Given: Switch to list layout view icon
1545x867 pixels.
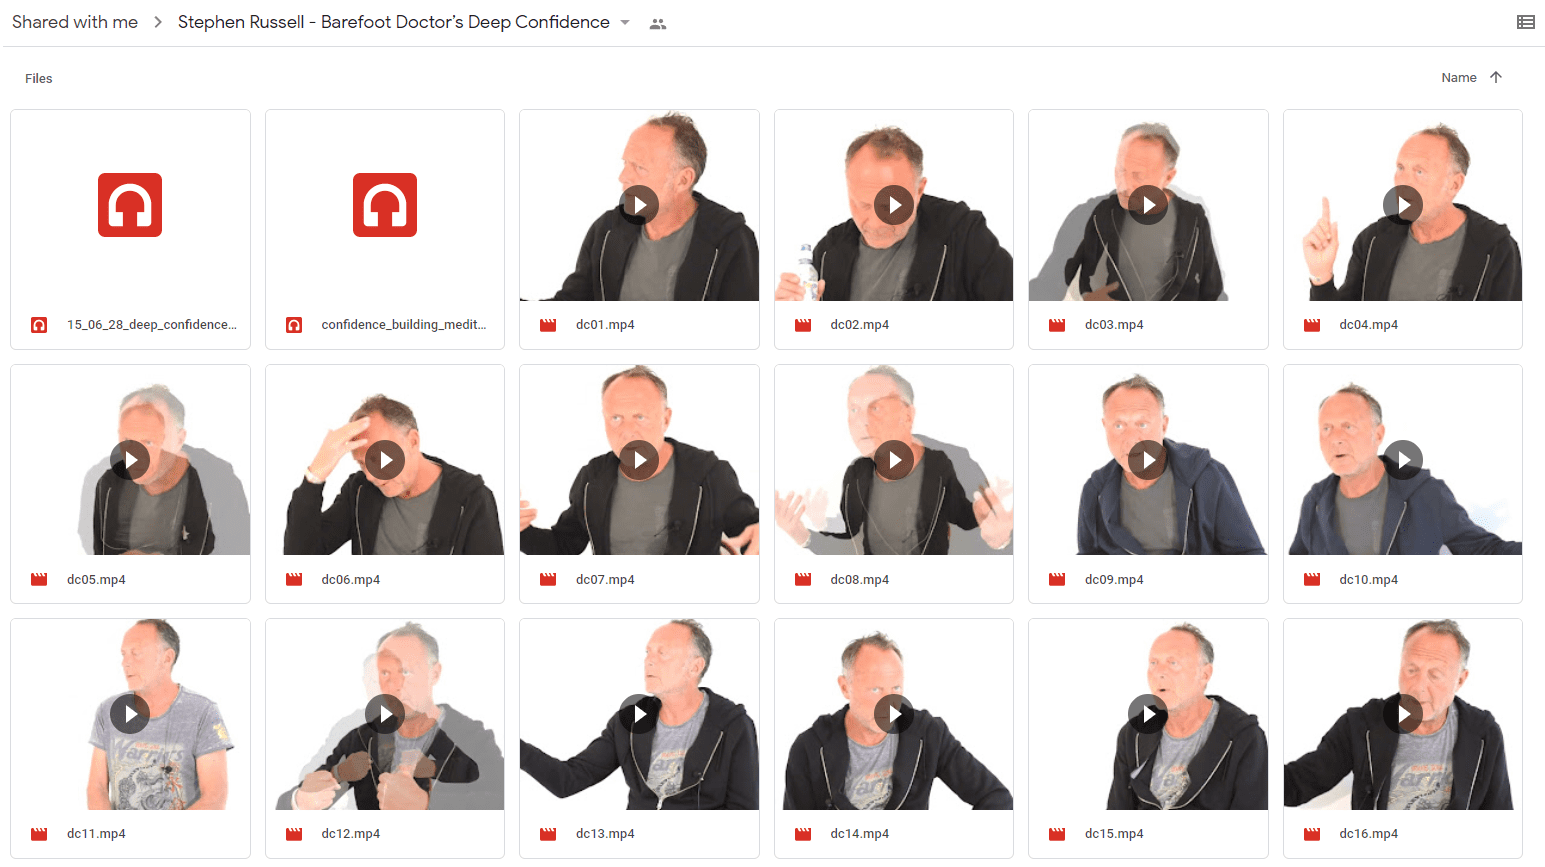Looking at the screenshot, I should pos(1525,22).
